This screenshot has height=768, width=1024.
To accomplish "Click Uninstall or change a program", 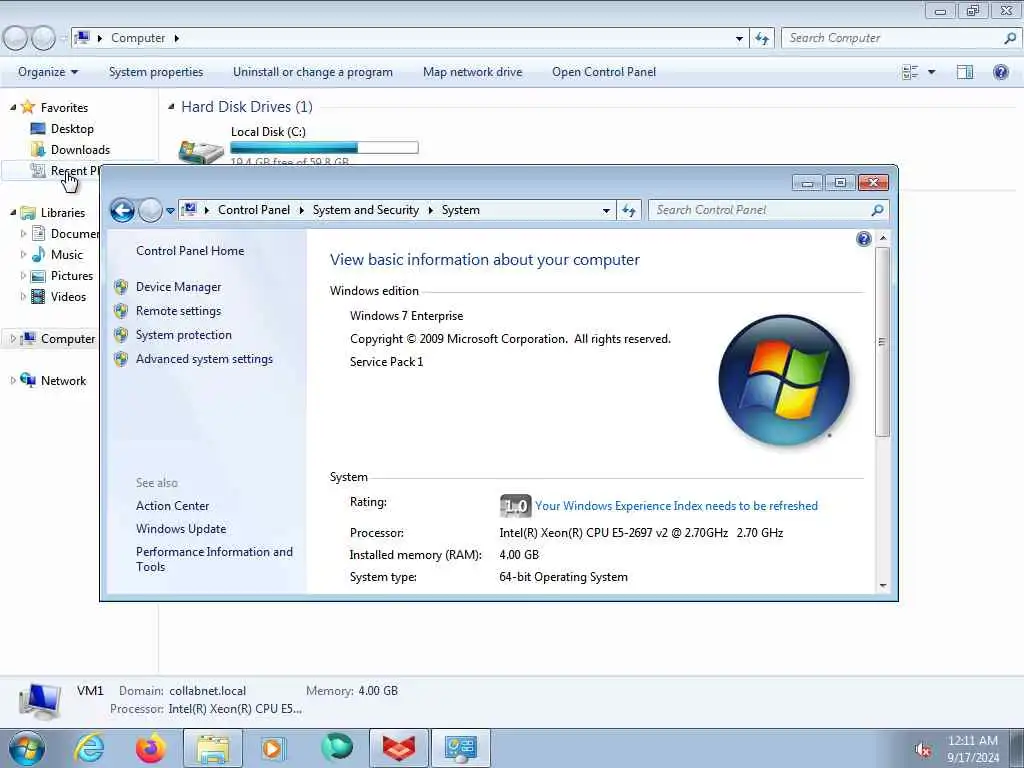I will (x=313, y=72).
